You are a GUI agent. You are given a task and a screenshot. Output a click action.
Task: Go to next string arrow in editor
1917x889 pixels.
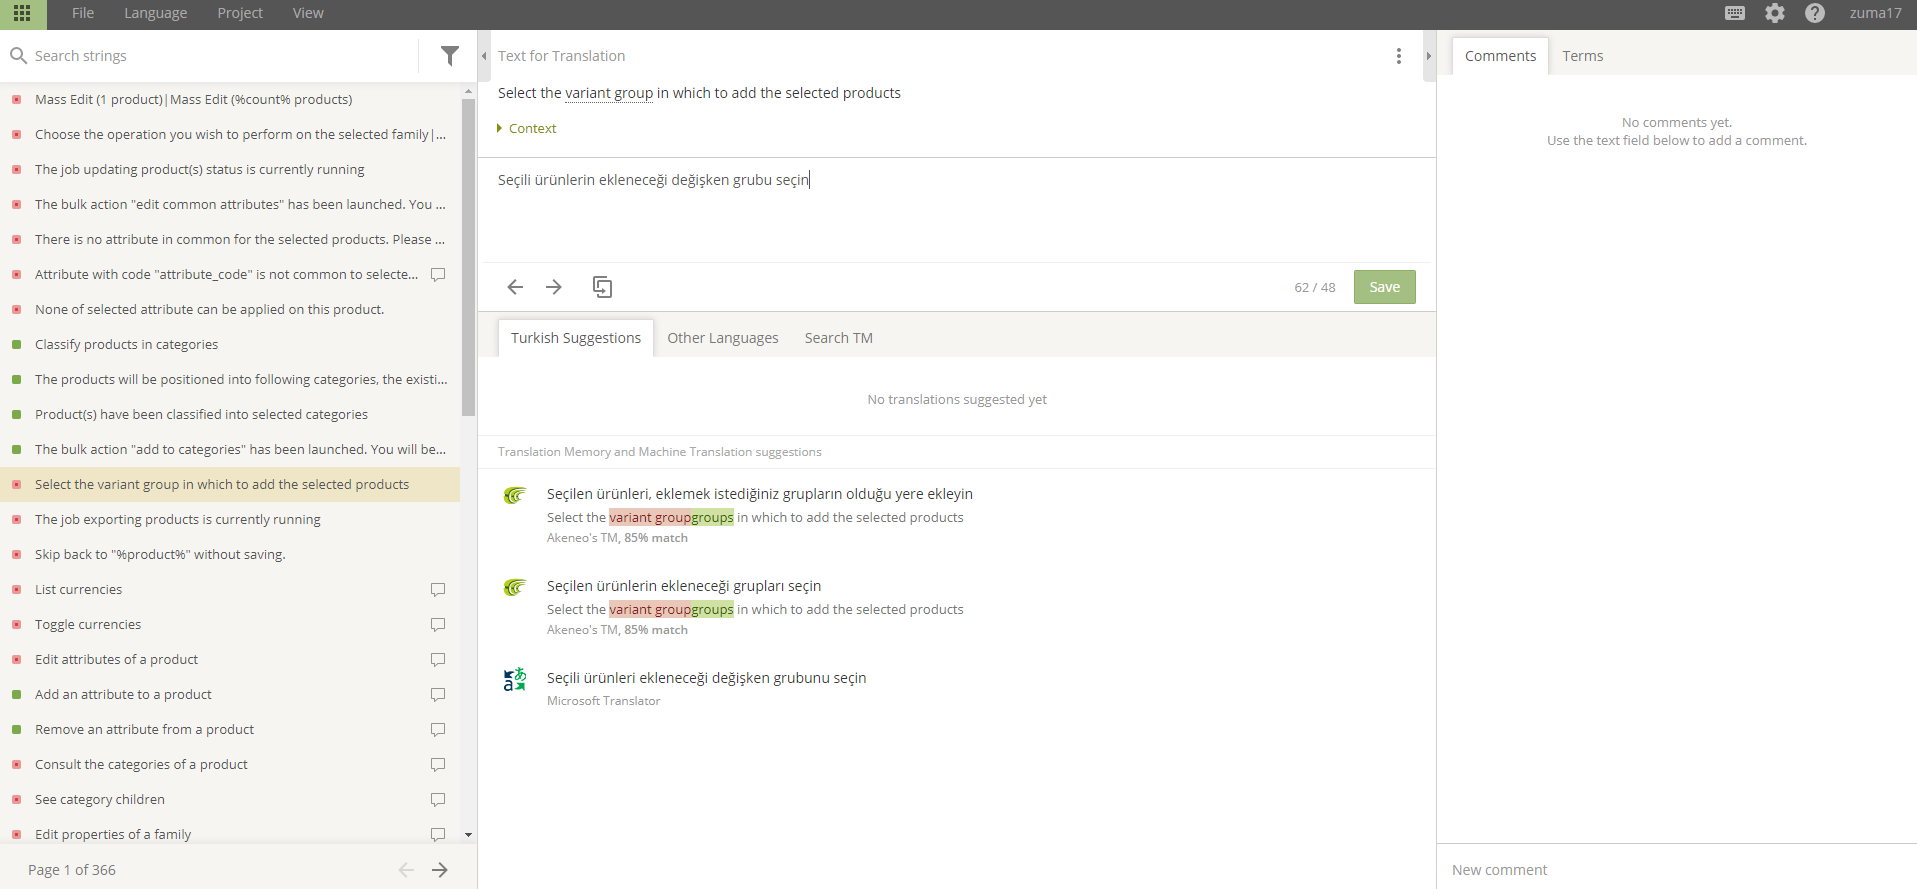click(554, 287)
